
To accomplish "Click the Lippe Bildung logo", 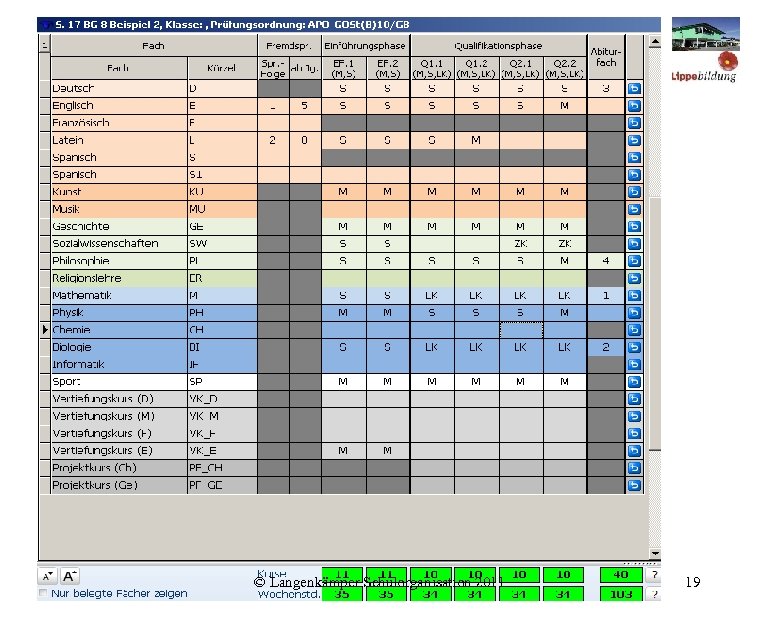I will pyautogui.click(x=705, y=50).
